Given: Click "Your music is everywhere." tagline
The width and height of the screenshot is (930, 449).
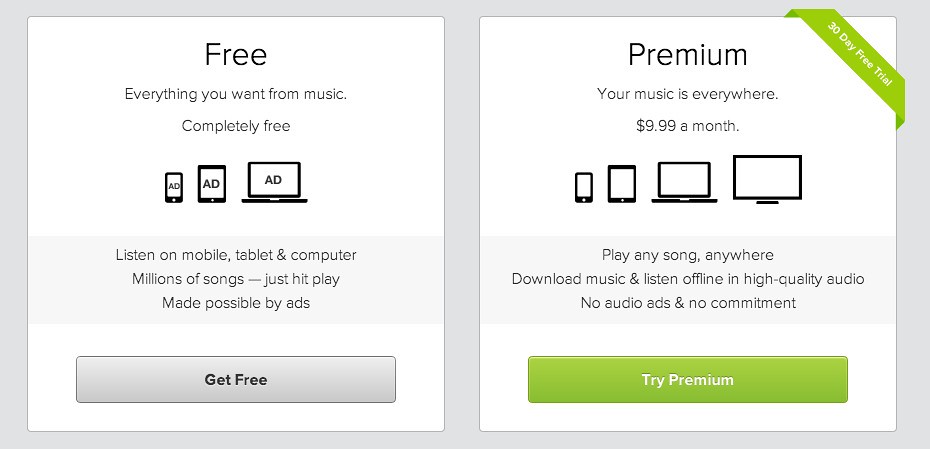Looking at the screenshot, I should coord(688,95).
